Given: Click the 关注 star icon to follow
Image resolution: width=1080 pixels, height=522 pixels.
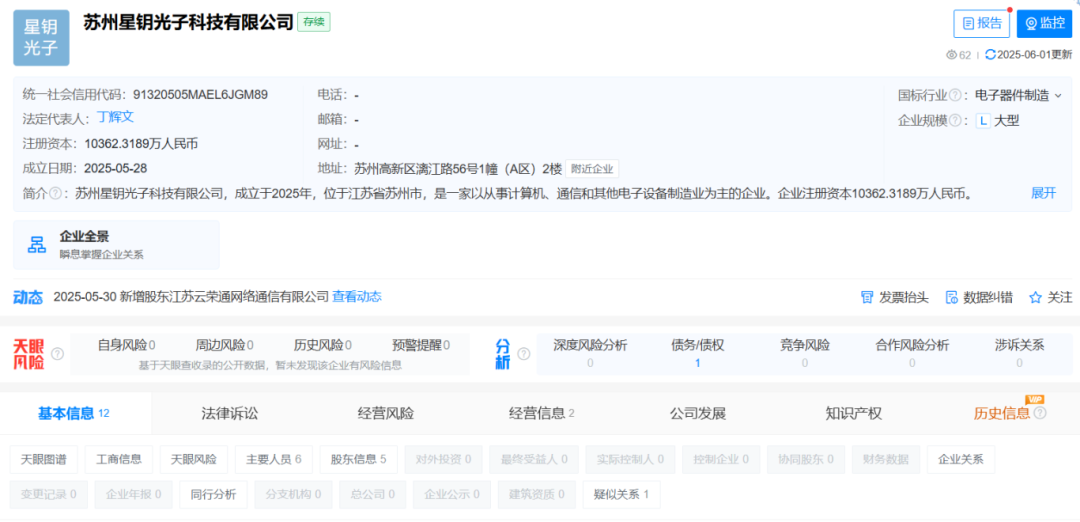Looking at the screenshot, I should pyautogui.click(x=1036, y=297).
